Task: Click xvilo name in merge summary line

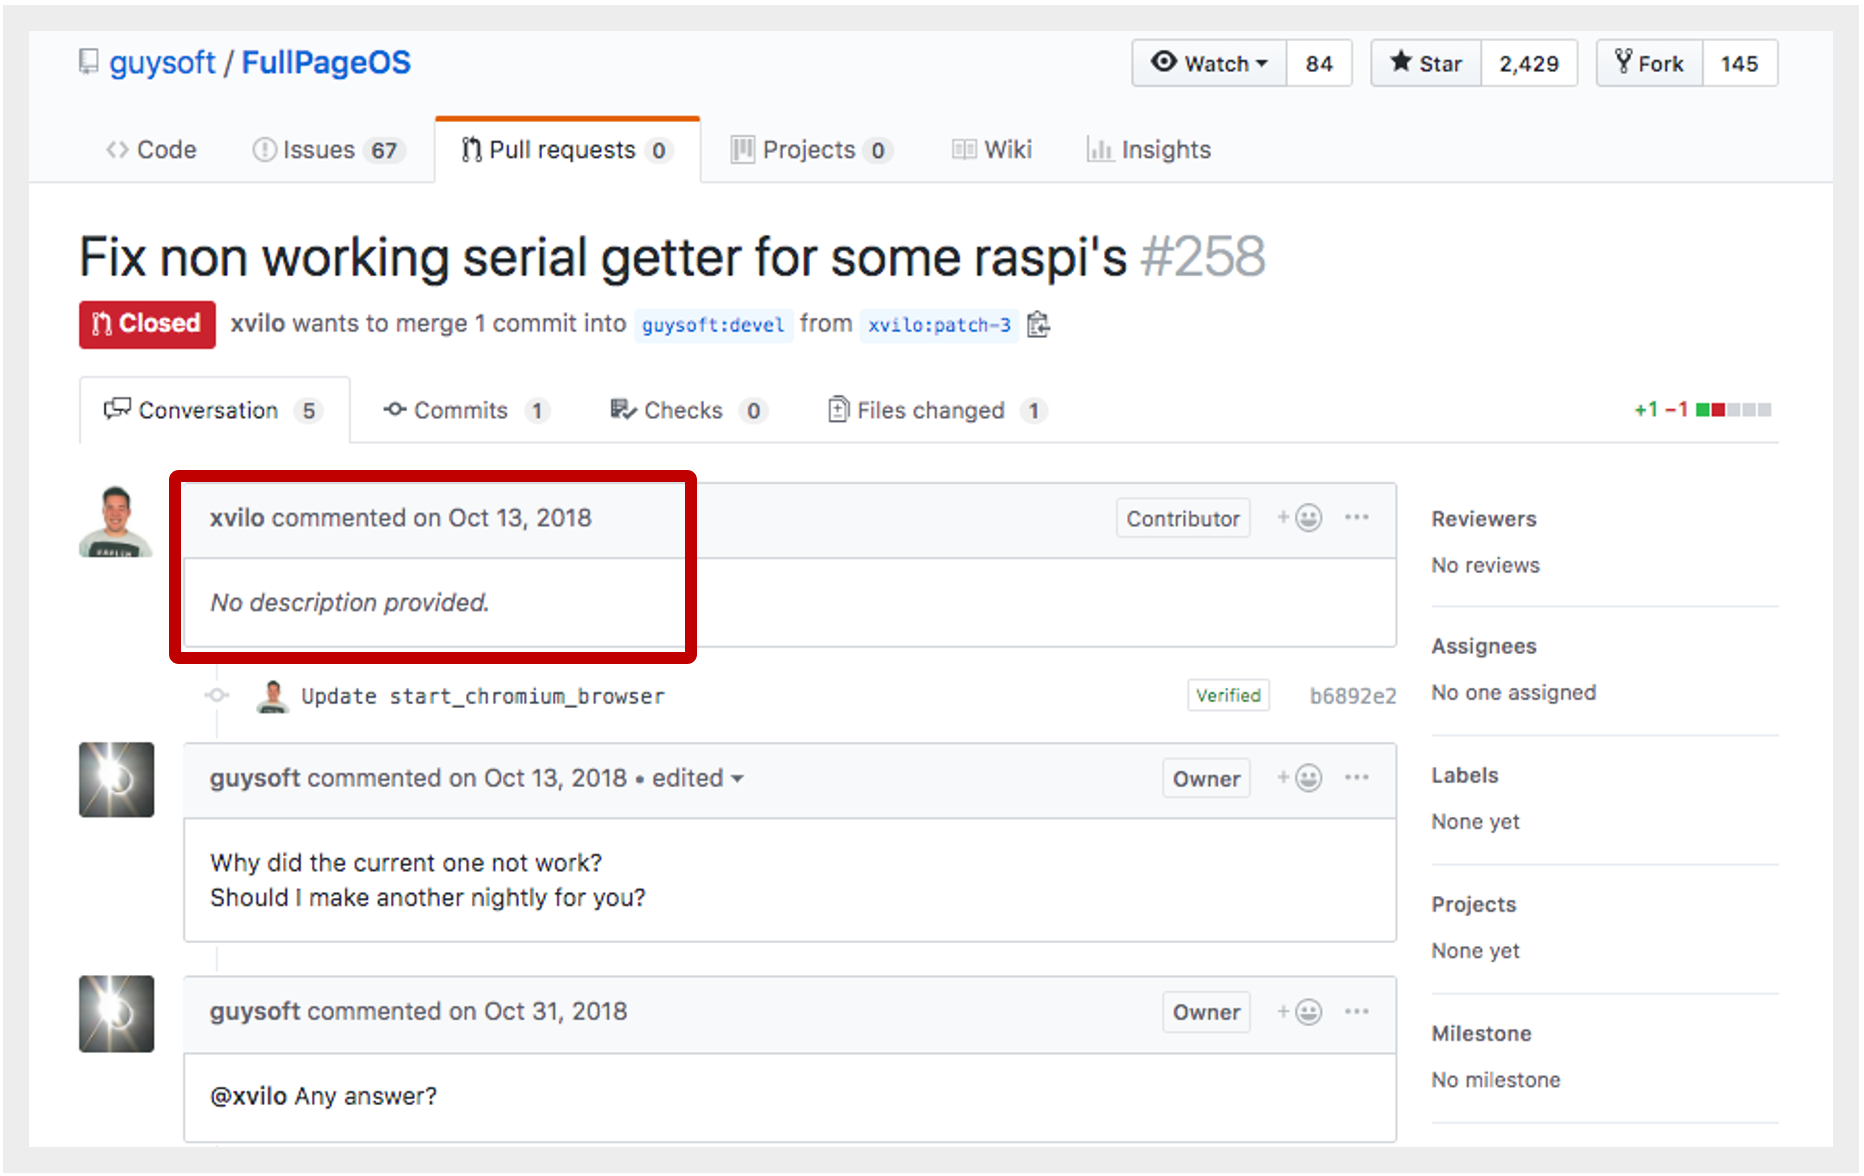Action: [x=258, y=323]
